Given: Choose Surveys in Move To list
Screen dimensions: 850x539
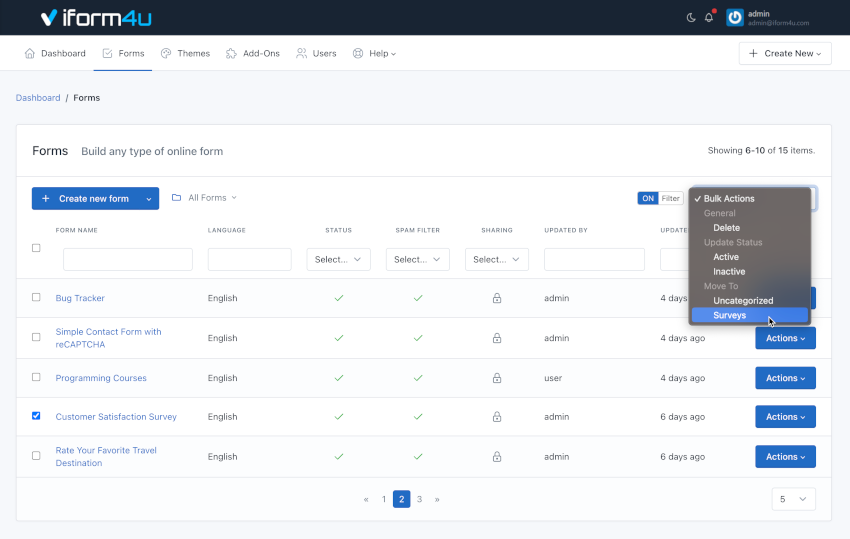Looking at the screenshot, I should 750,315.
